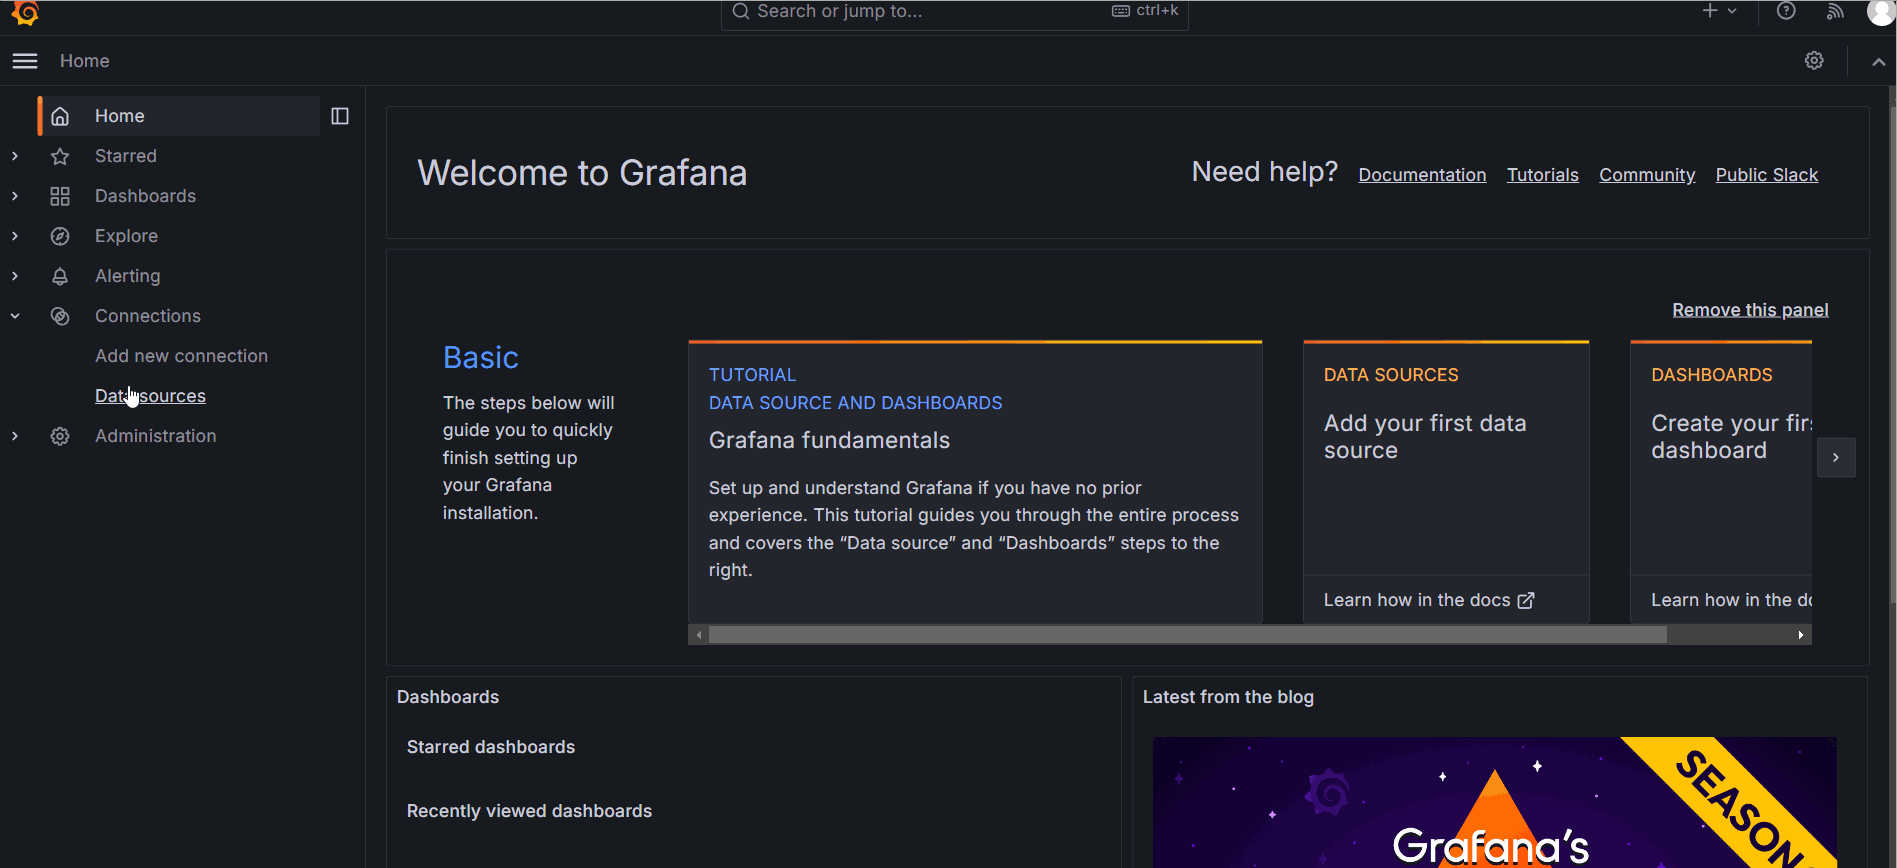
Task: Open Explore in the sidebar menu
Action: click(126, 236)
